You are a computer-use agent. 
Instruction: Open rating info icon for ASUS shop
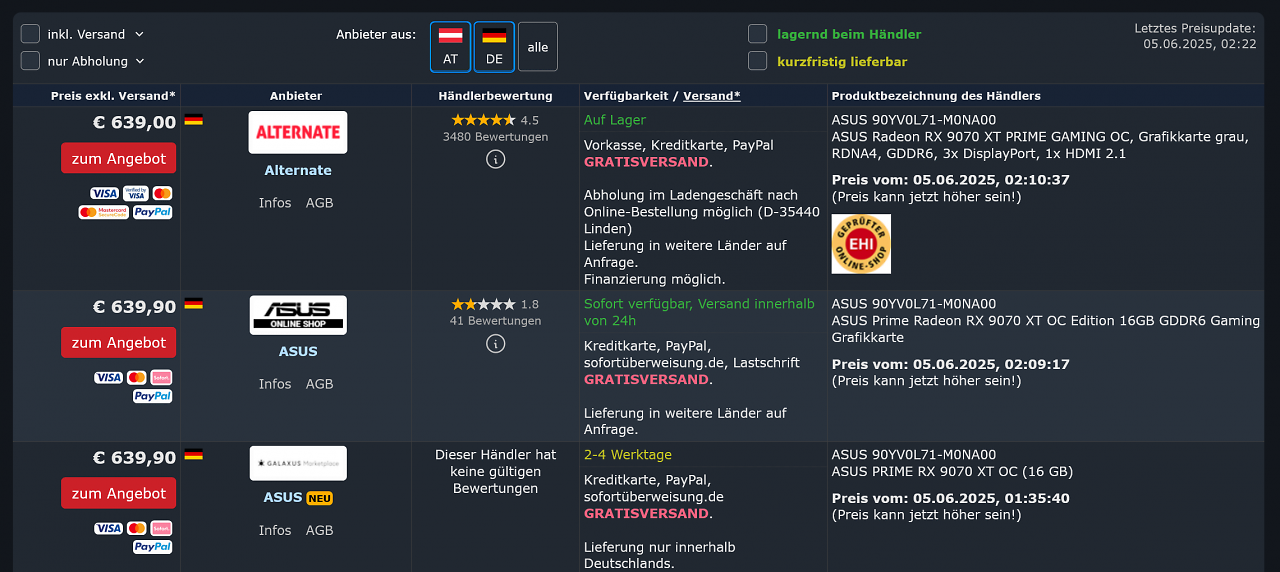(495, 344)
